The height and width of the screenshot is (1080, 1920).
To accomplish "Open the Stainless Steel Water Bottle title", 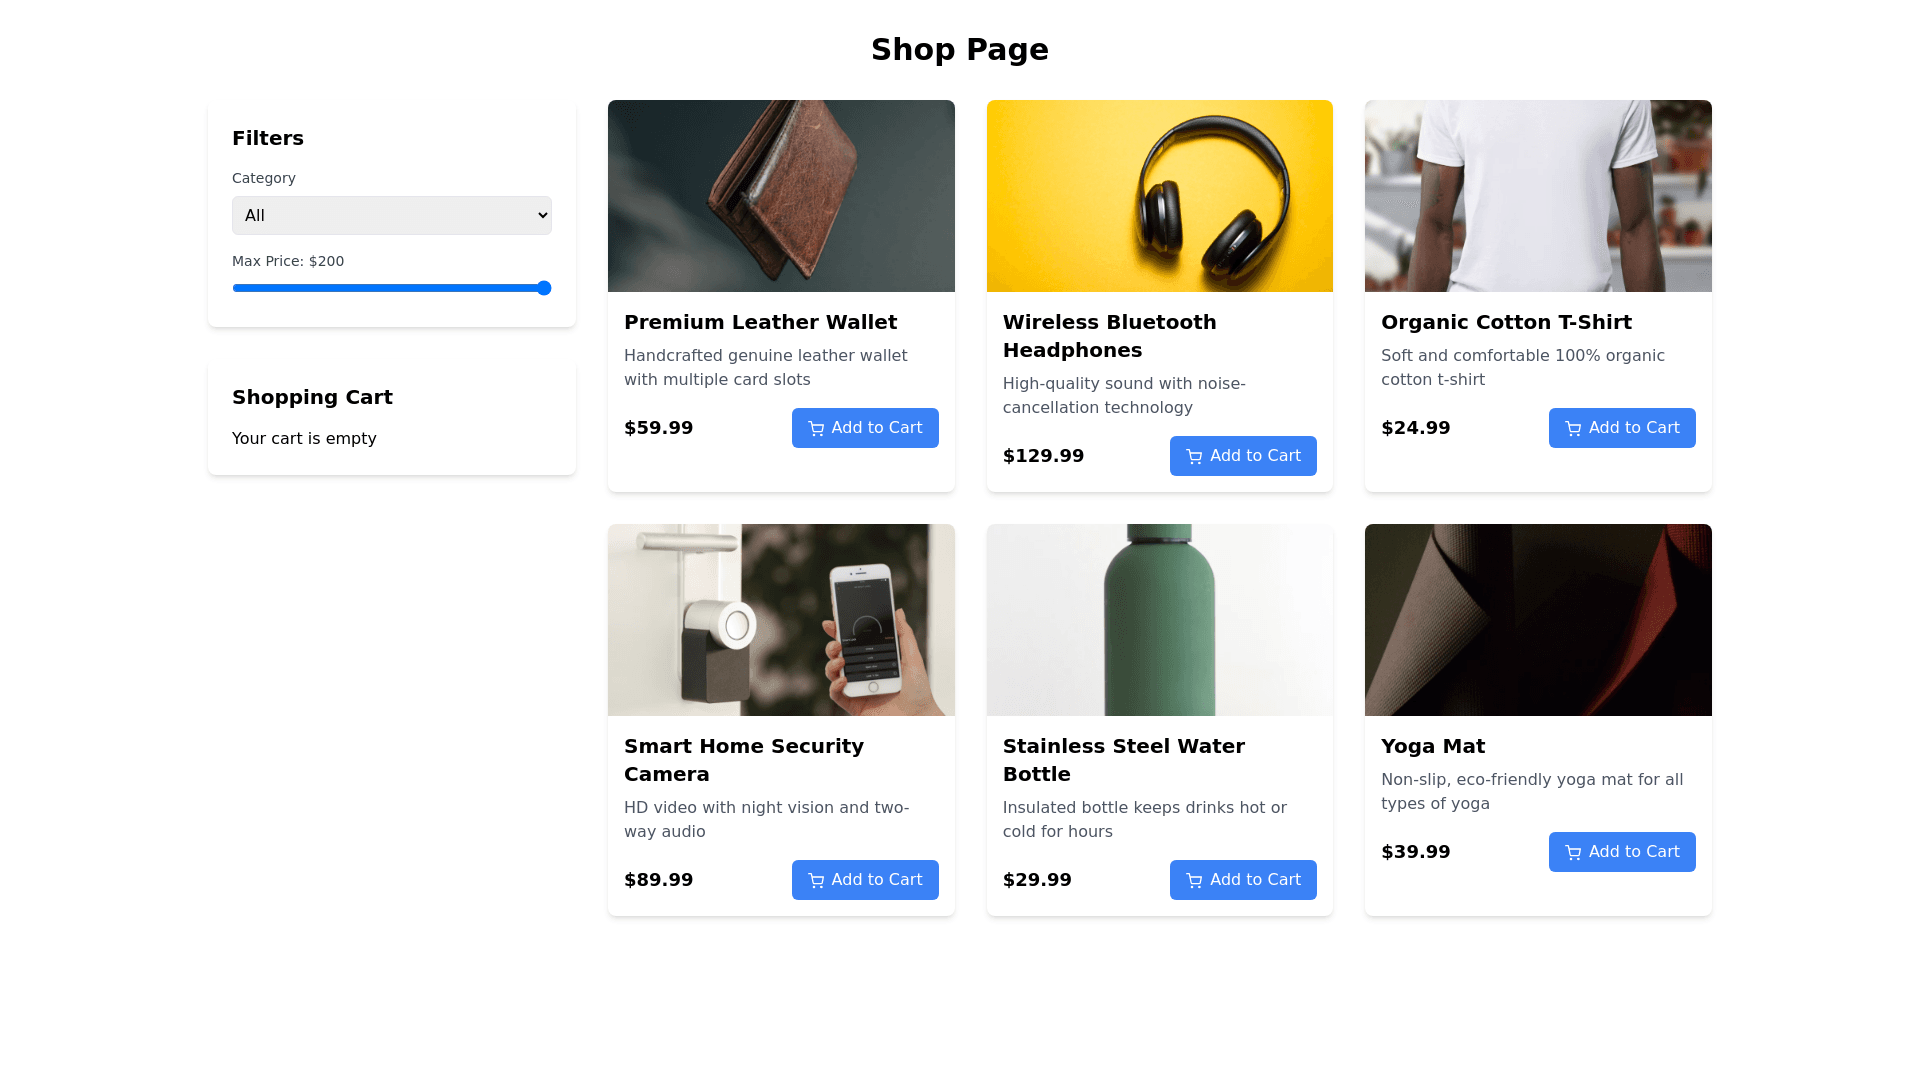I will coord(1124,760).
